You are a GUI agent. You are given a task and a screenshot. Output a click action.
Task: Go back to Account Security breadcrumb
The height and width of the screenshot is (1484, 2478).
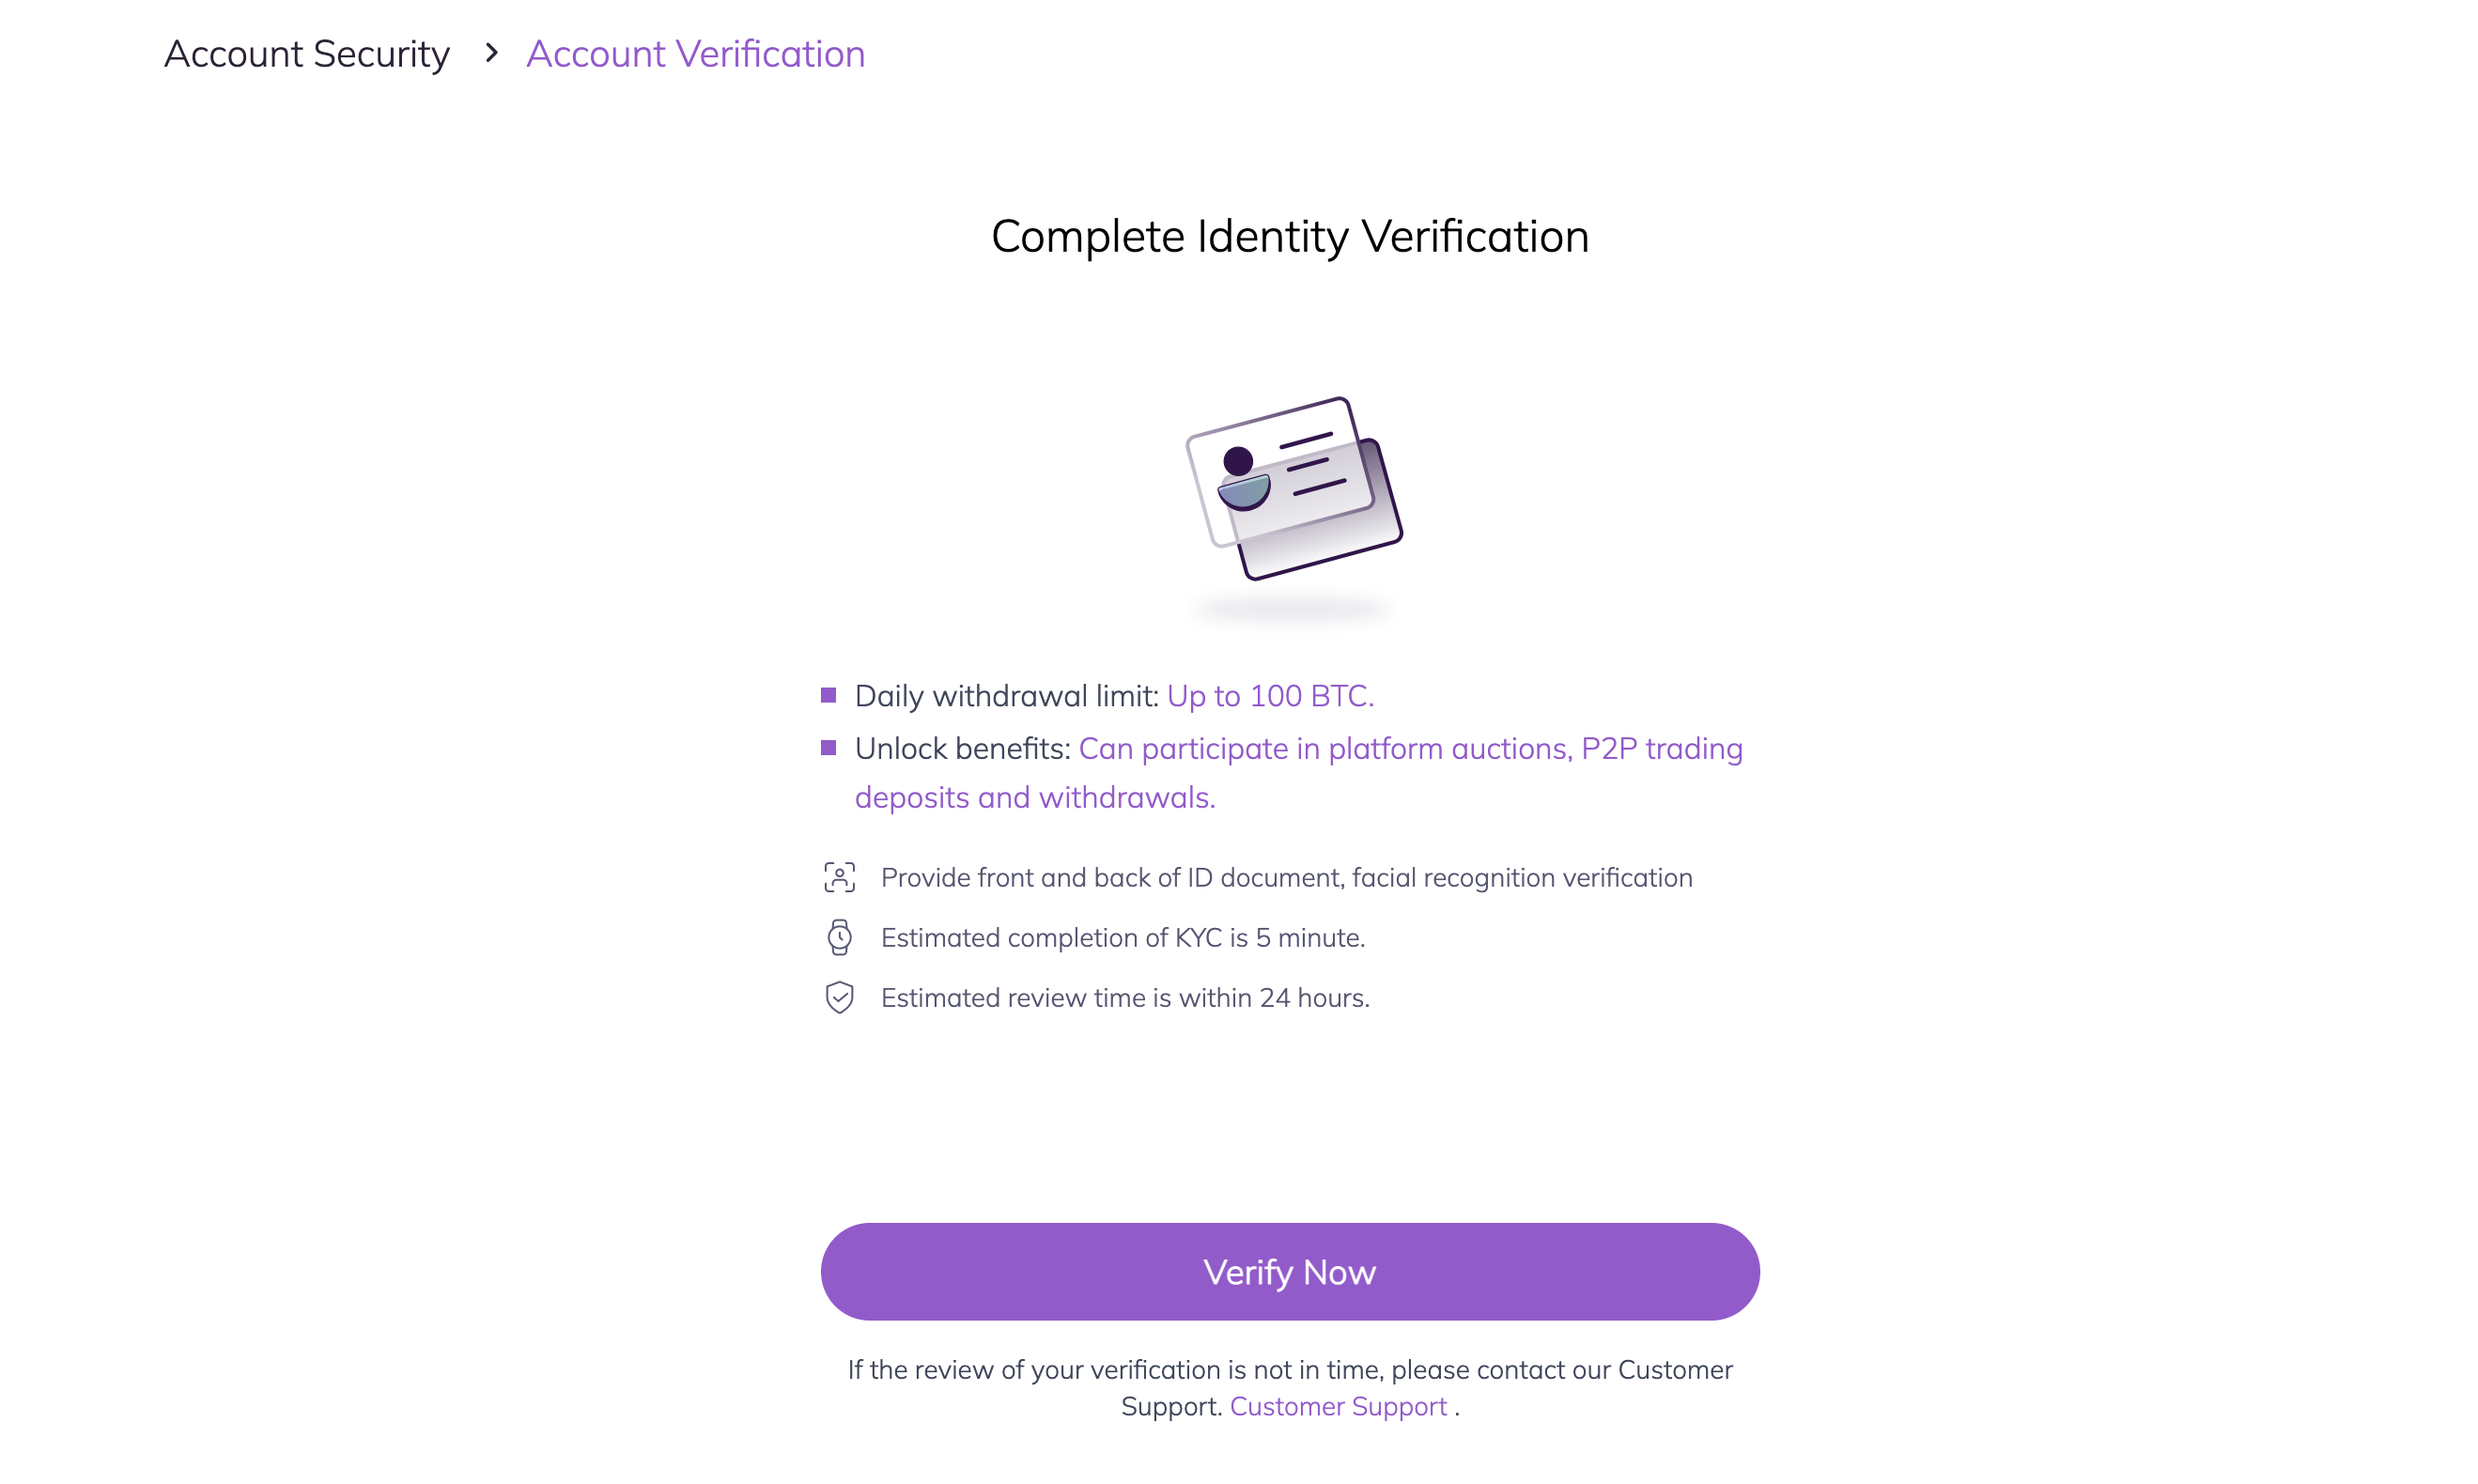306,54
